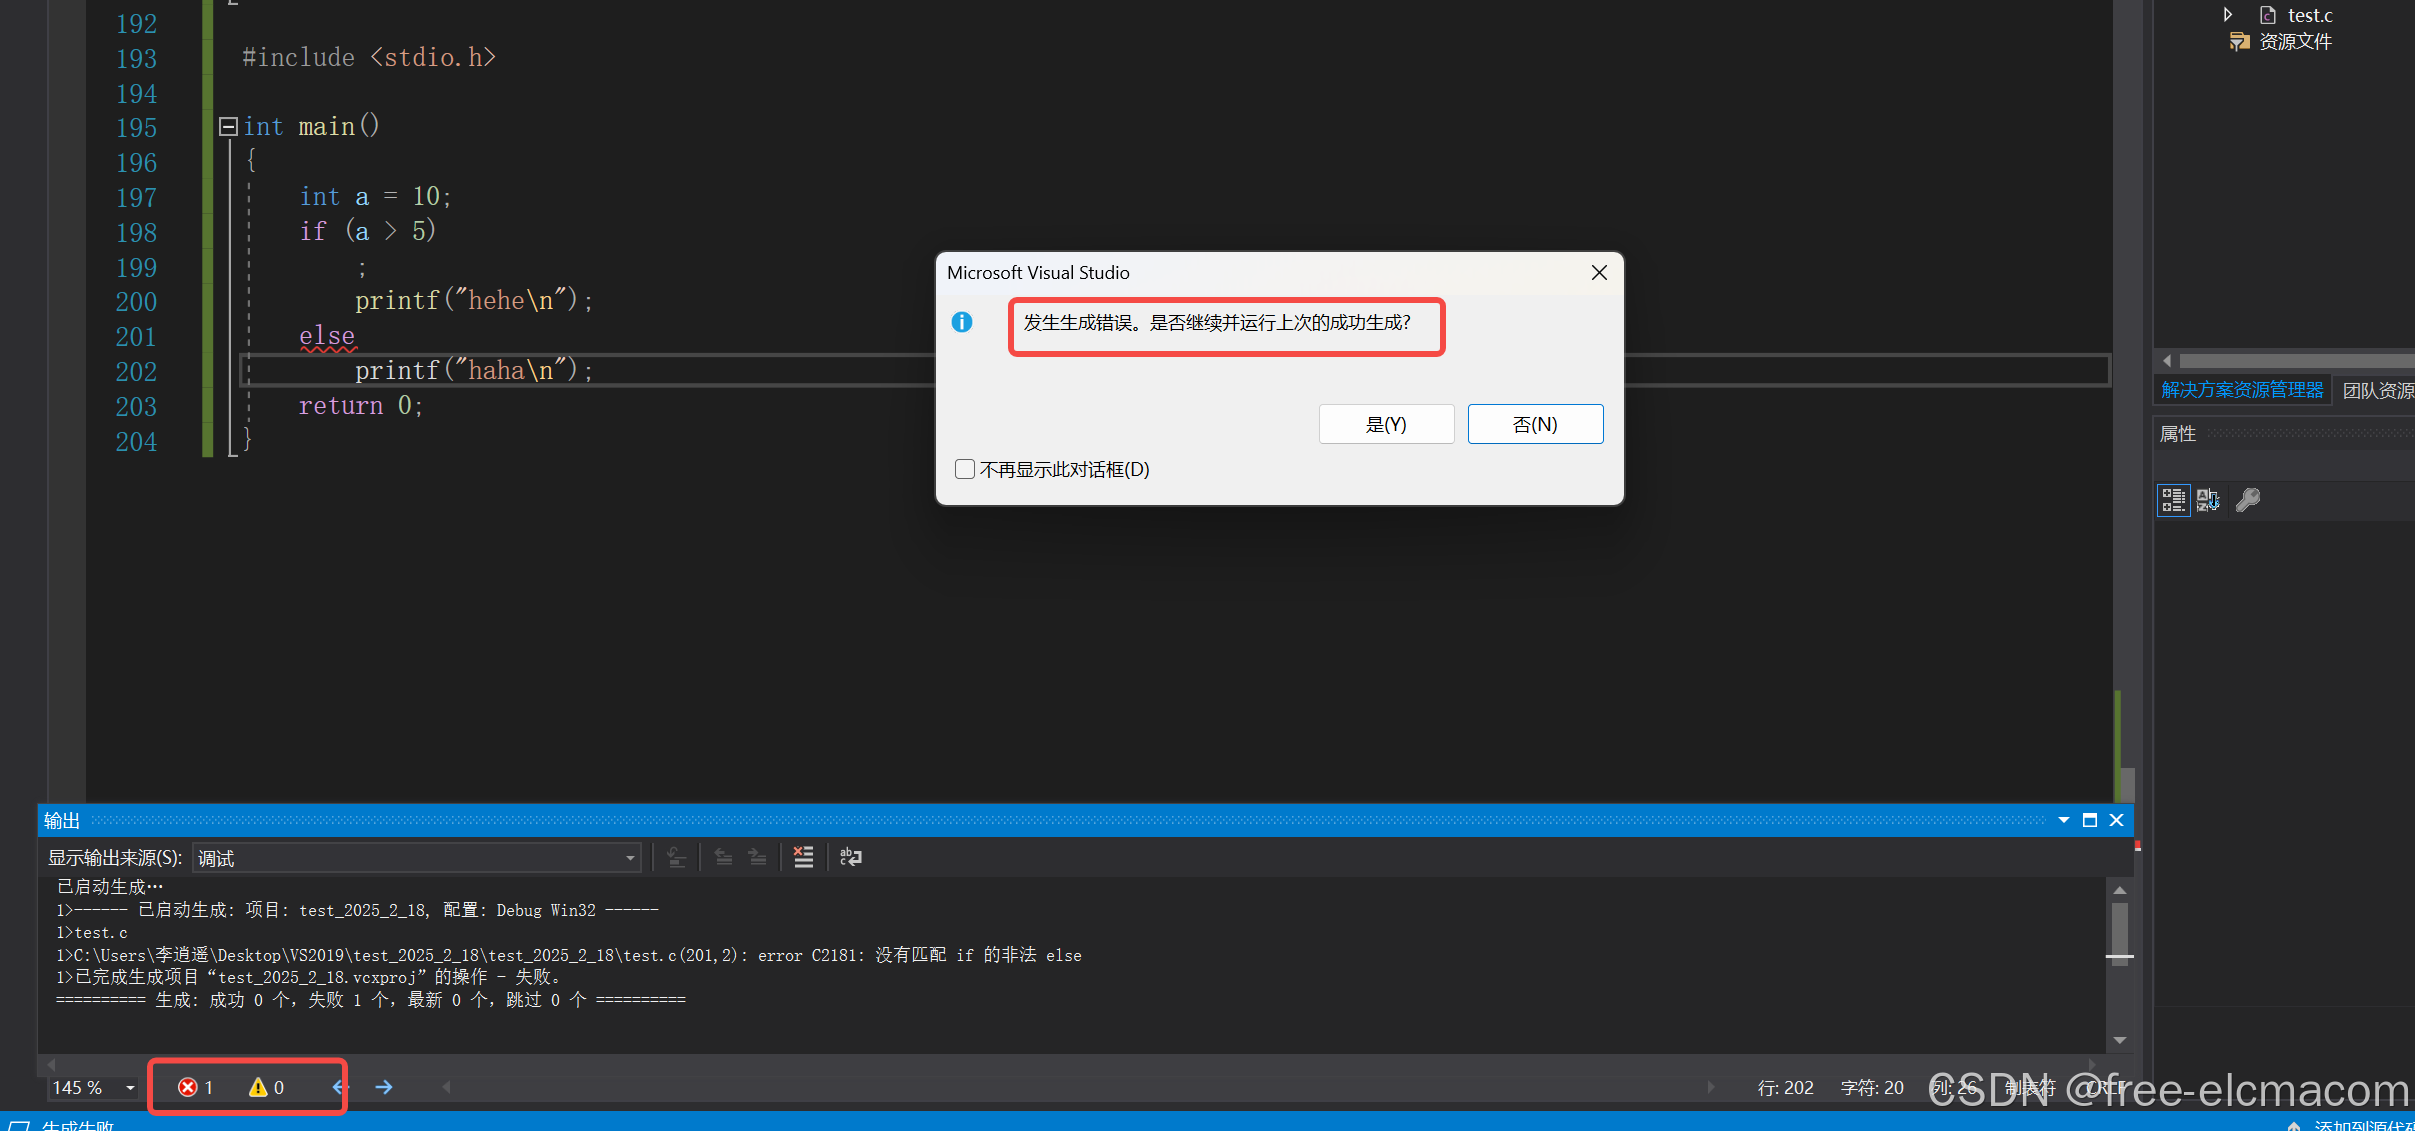
Task: Click the resource files folder icon
Action: tap(2239, 41)
